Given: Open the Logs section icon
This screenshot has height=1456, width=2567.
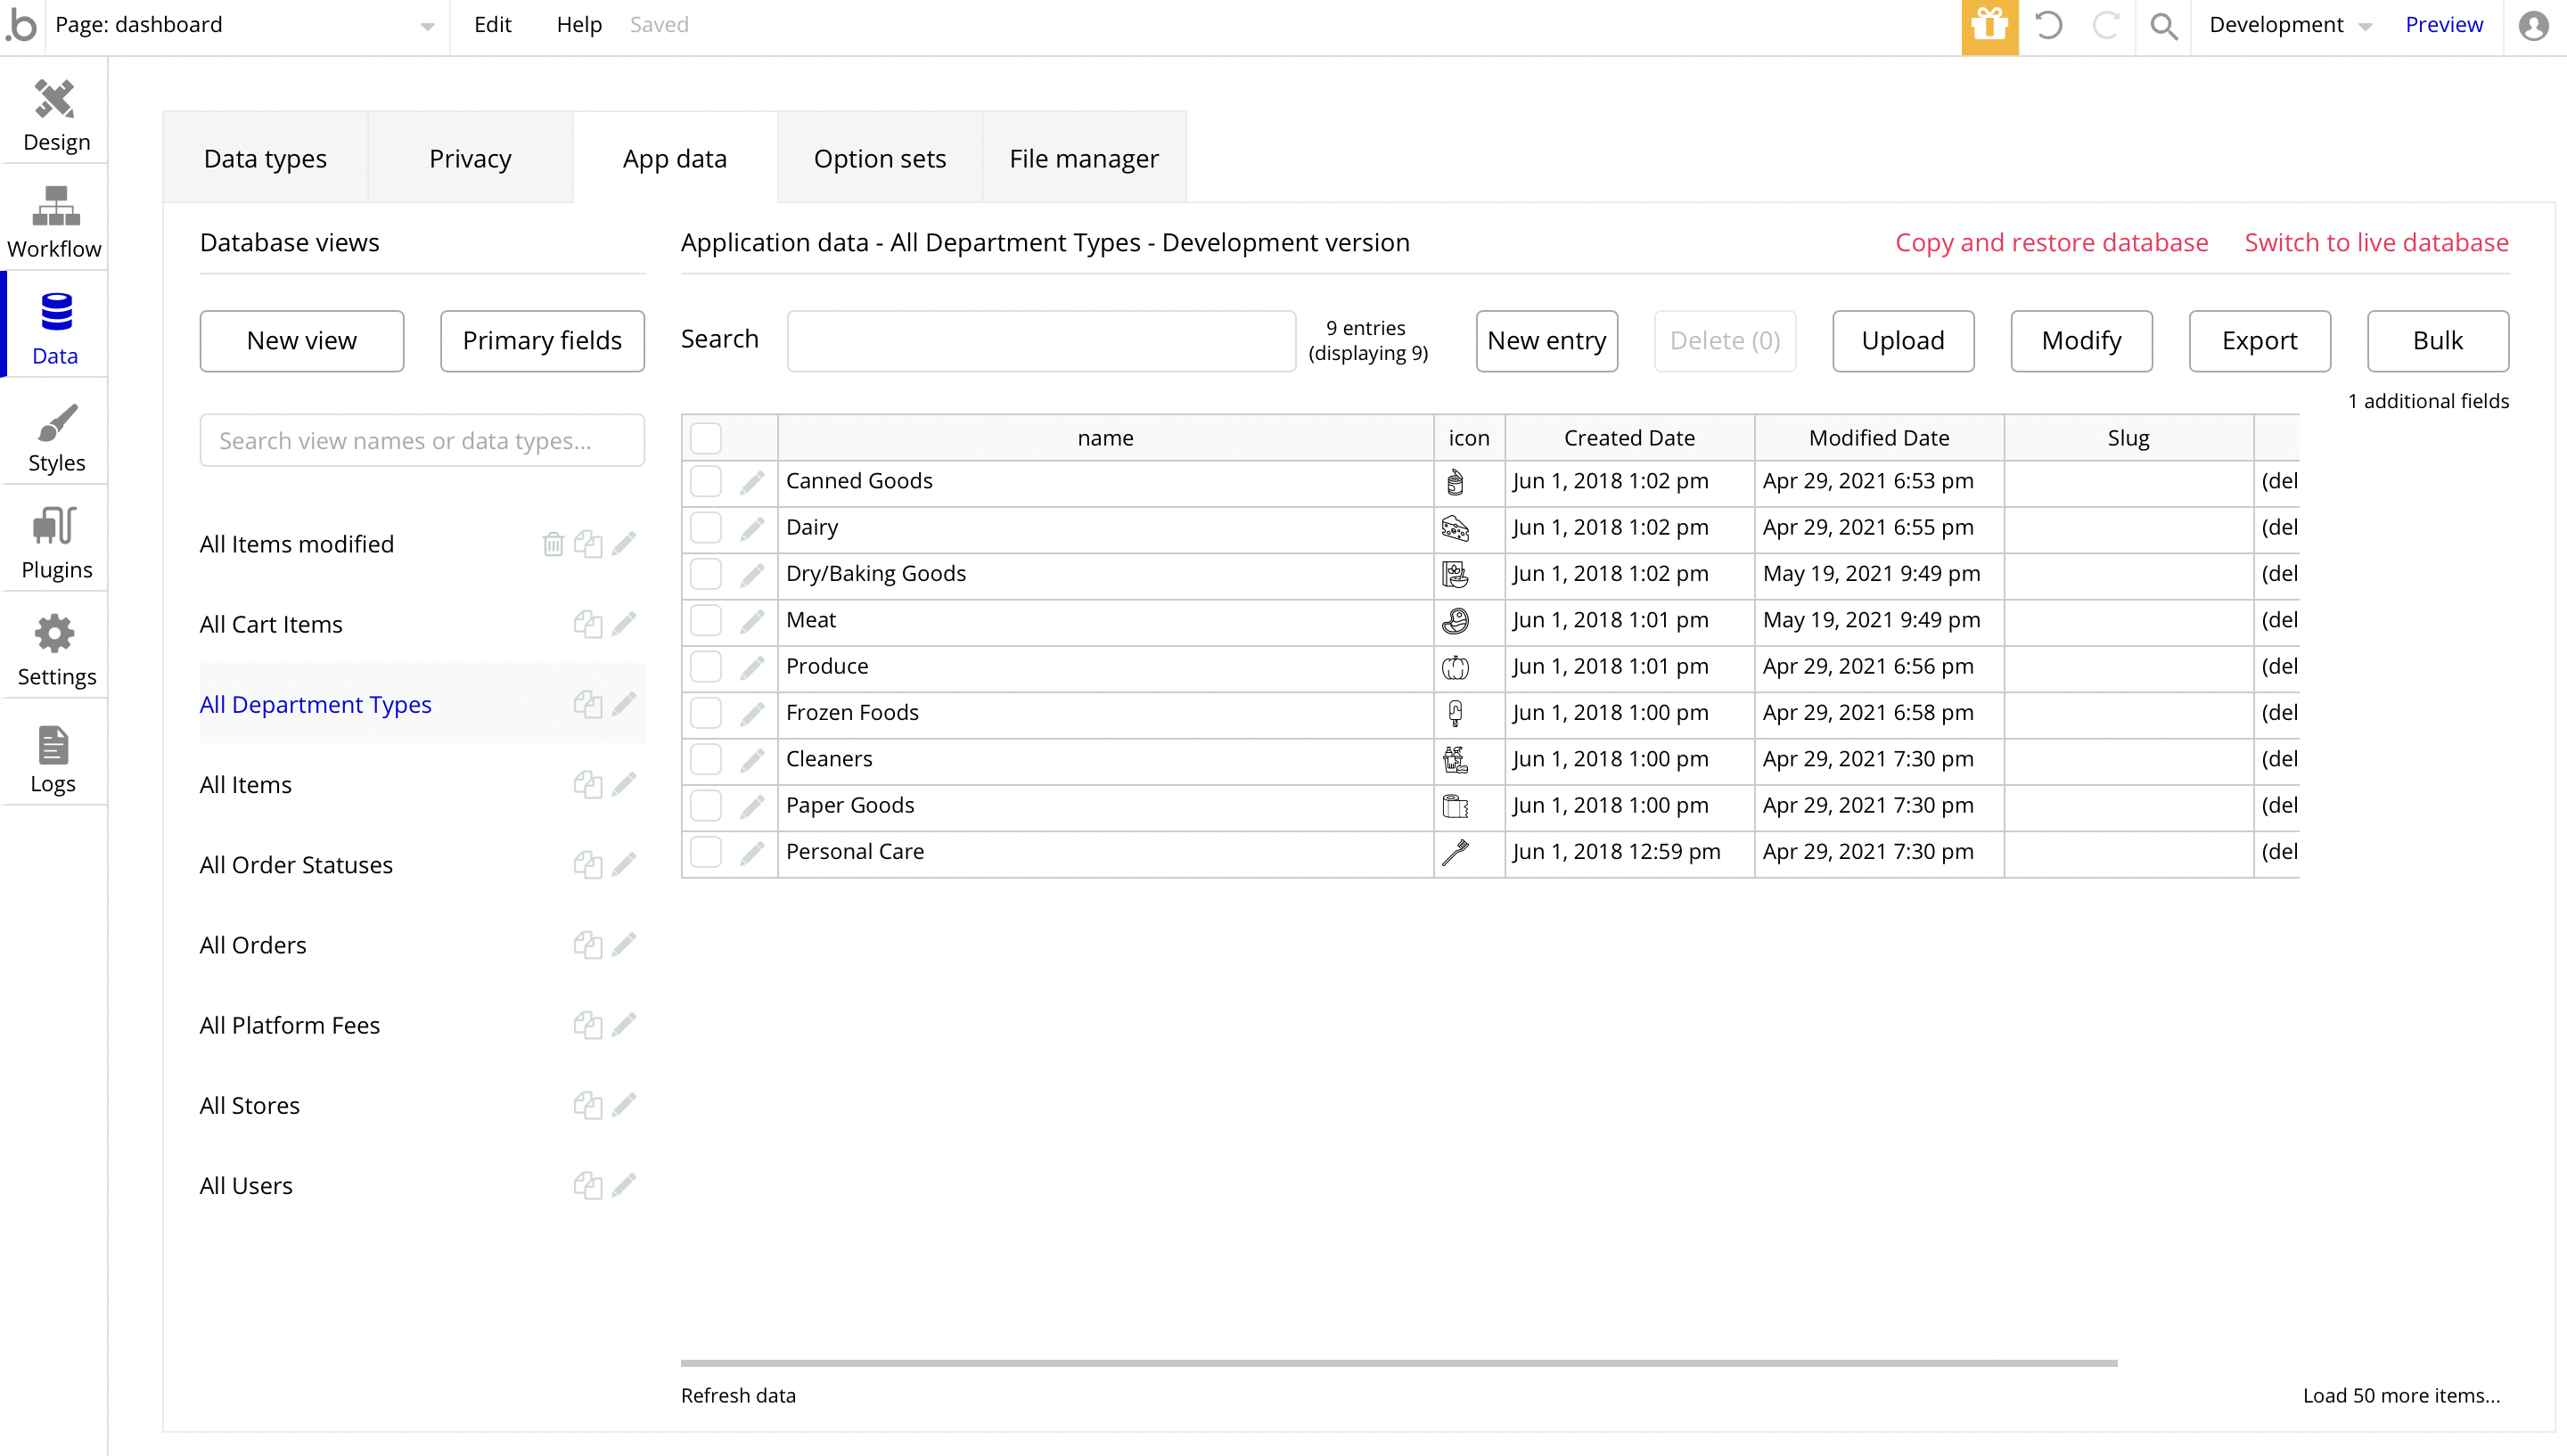Looking at the screenshot, I should point(53,745).
